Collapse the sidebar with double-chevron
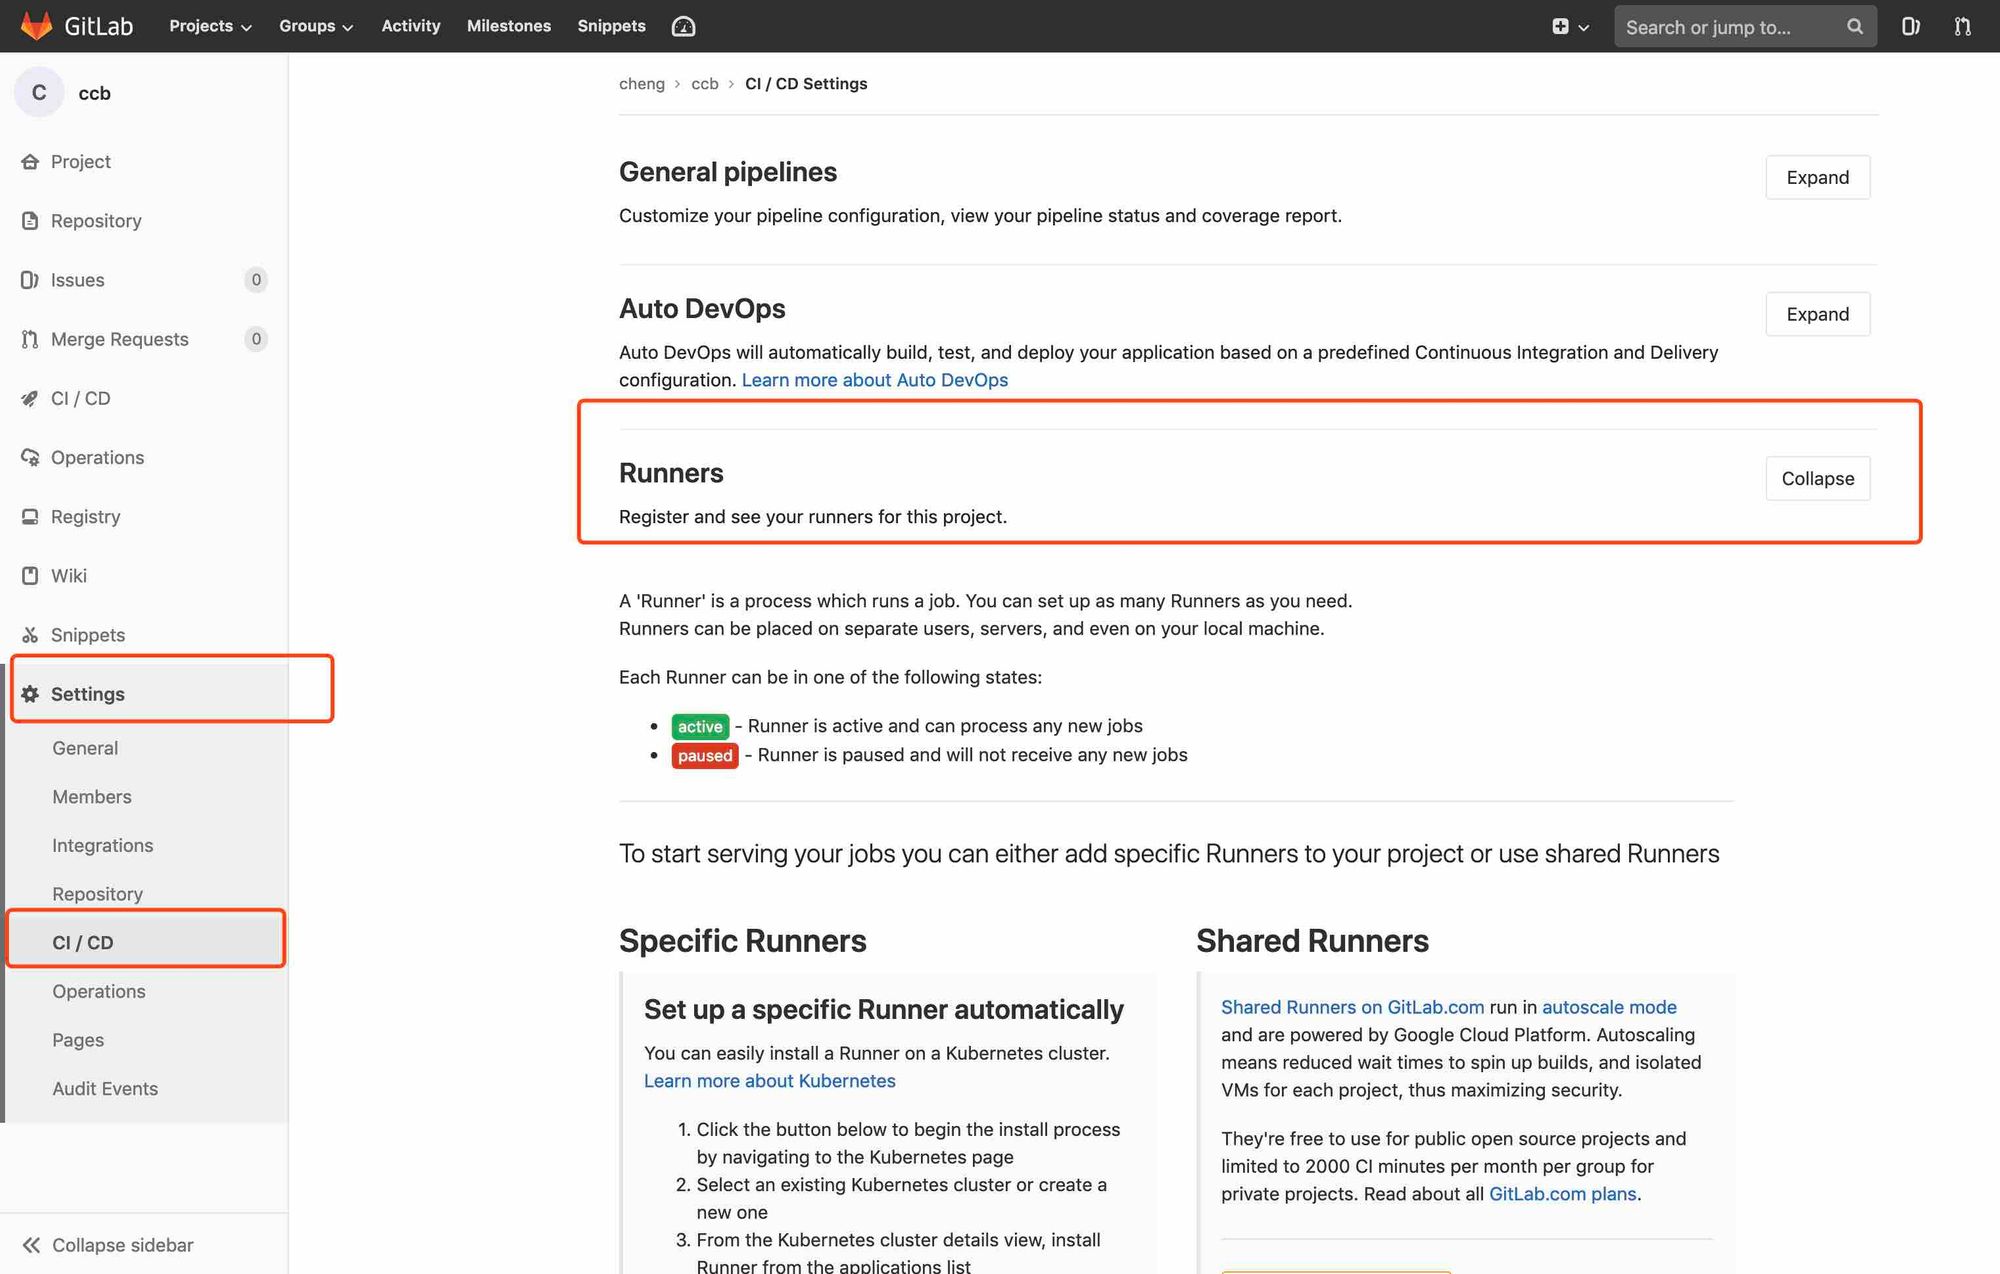The image size is (2000, 1274). (x=32, y=1244)
